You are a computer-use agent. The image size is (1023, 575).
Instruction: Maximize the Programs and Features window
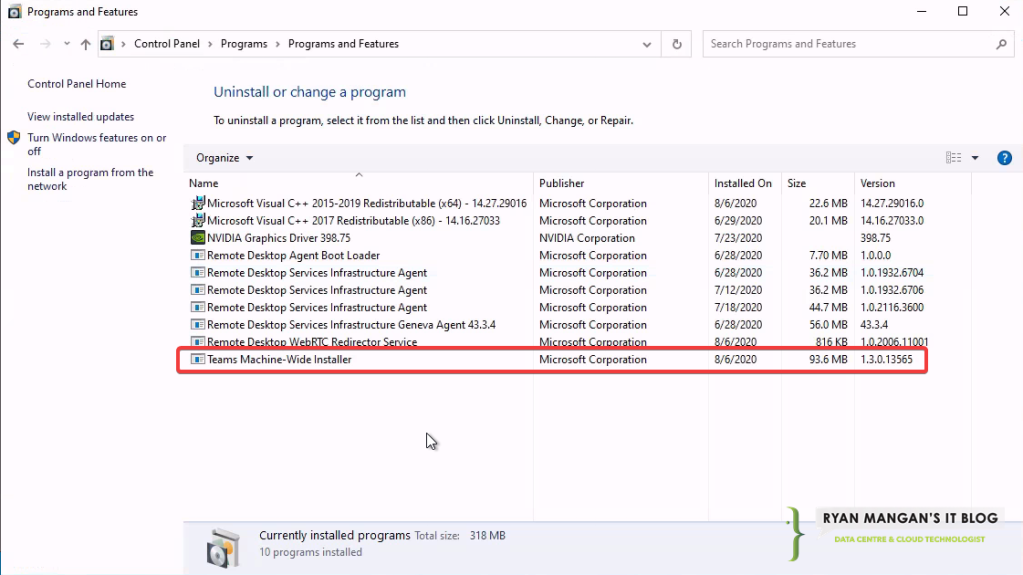962,11
